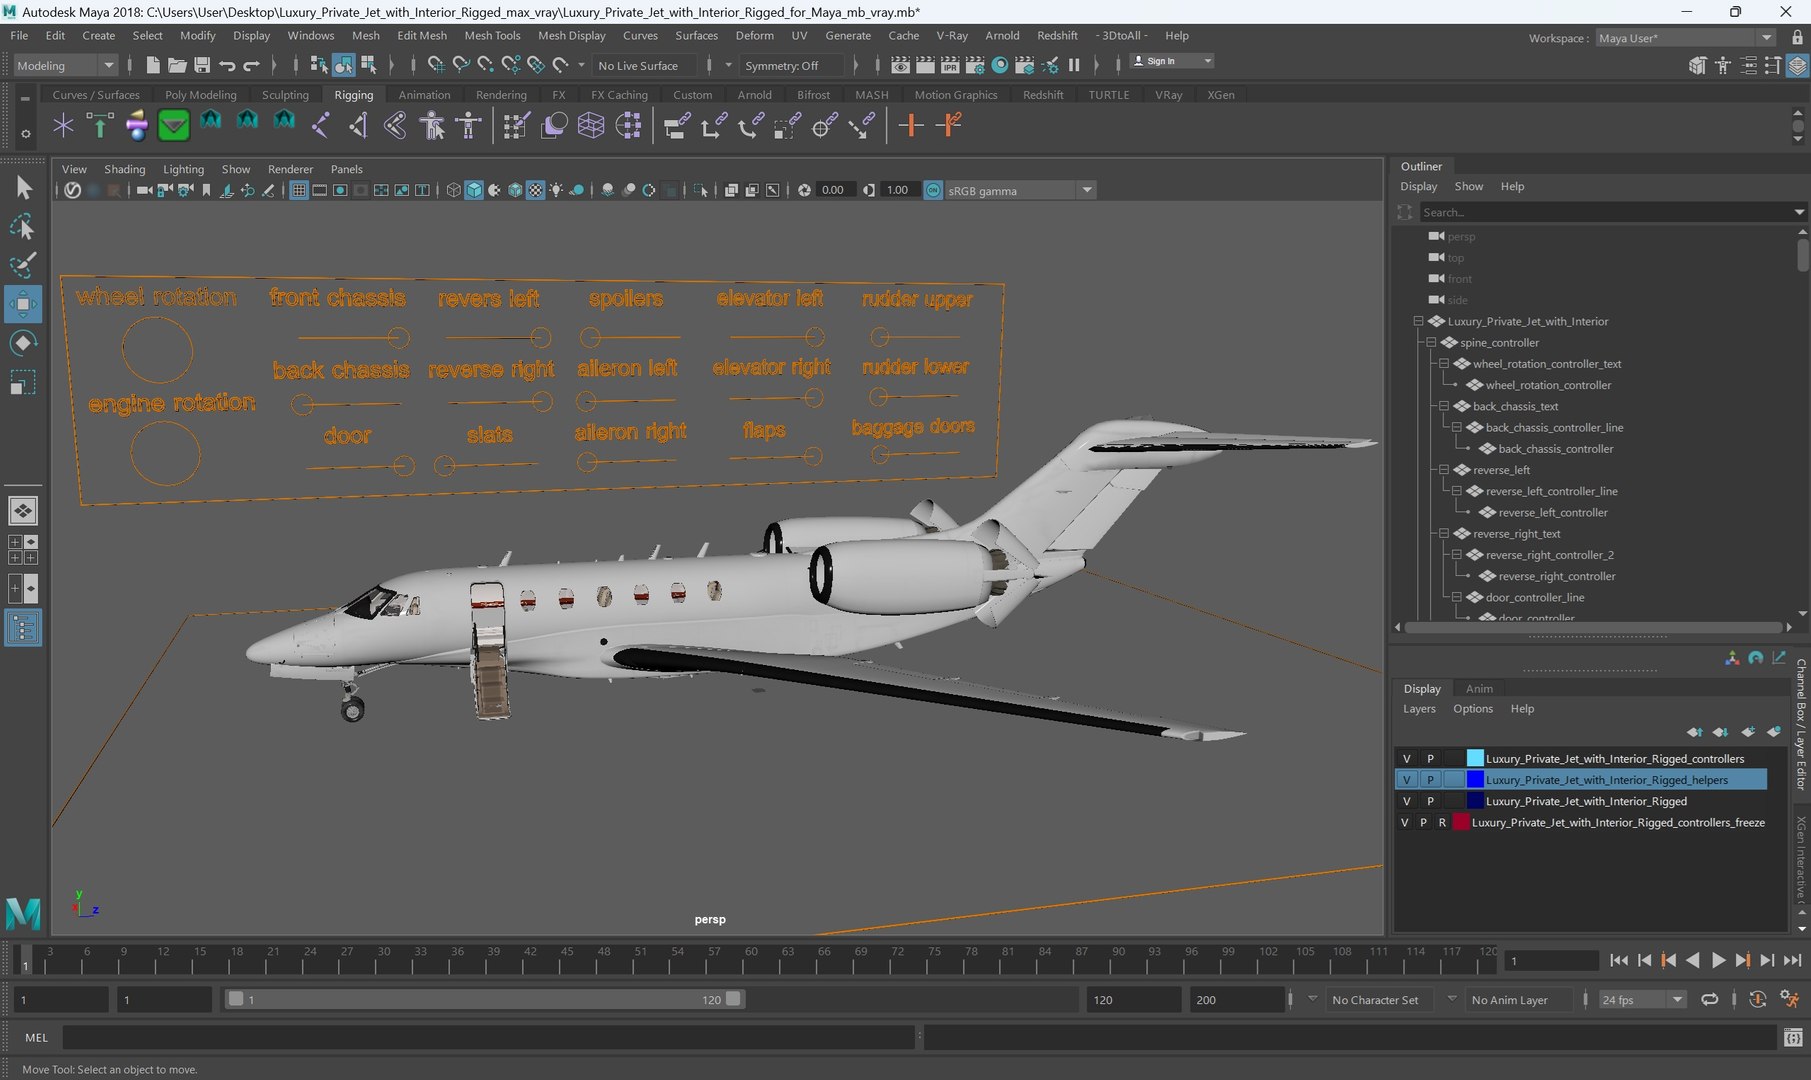
Task: Save the scene with the floppy icon
Action: [x=202, y=65]
